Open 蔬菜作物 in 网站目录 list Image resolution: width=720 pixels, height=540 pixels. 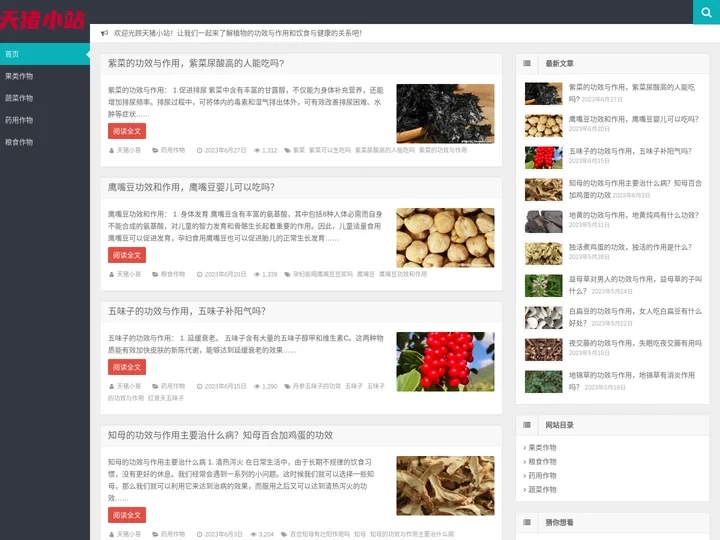coord(542,489)
